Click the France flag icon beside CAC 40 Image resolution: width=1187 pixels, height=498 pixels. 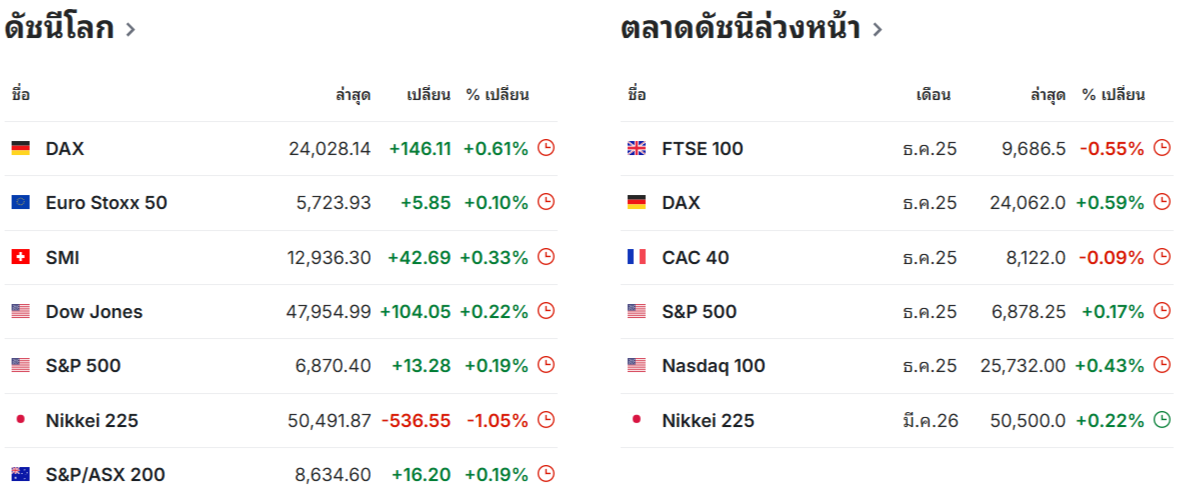click(x=636, y=258)
